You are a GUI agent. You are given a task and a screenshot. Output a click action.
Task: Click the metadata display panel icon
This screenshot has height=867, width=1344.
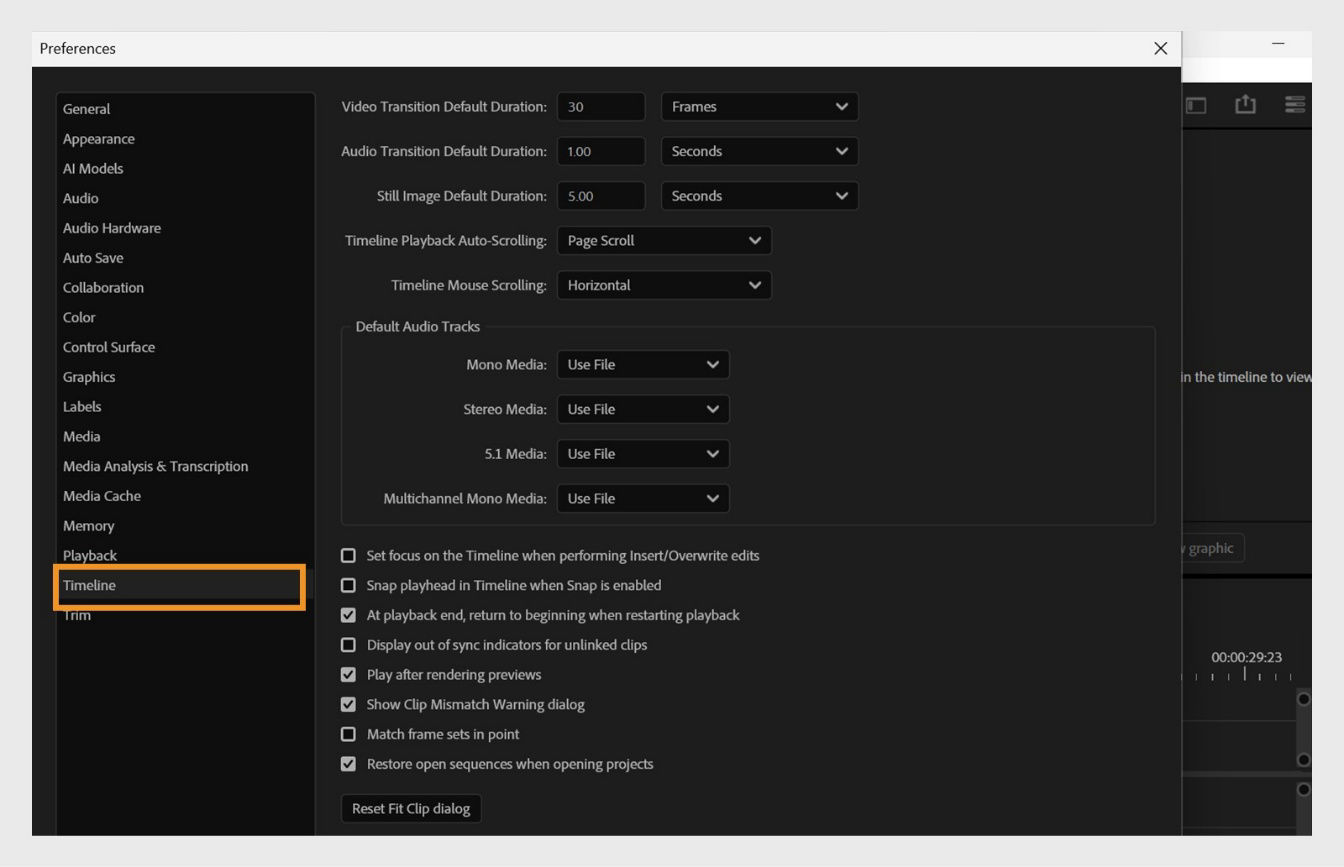pos(1197,103)
